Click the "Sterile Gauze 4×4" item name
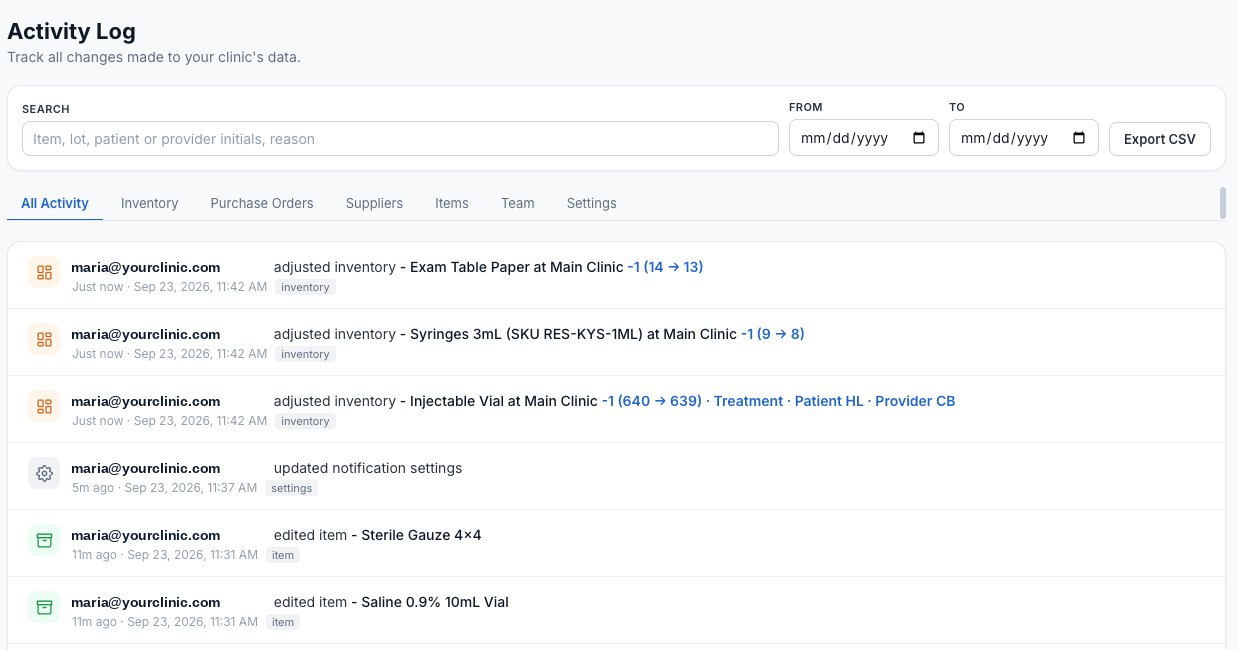 421,535
